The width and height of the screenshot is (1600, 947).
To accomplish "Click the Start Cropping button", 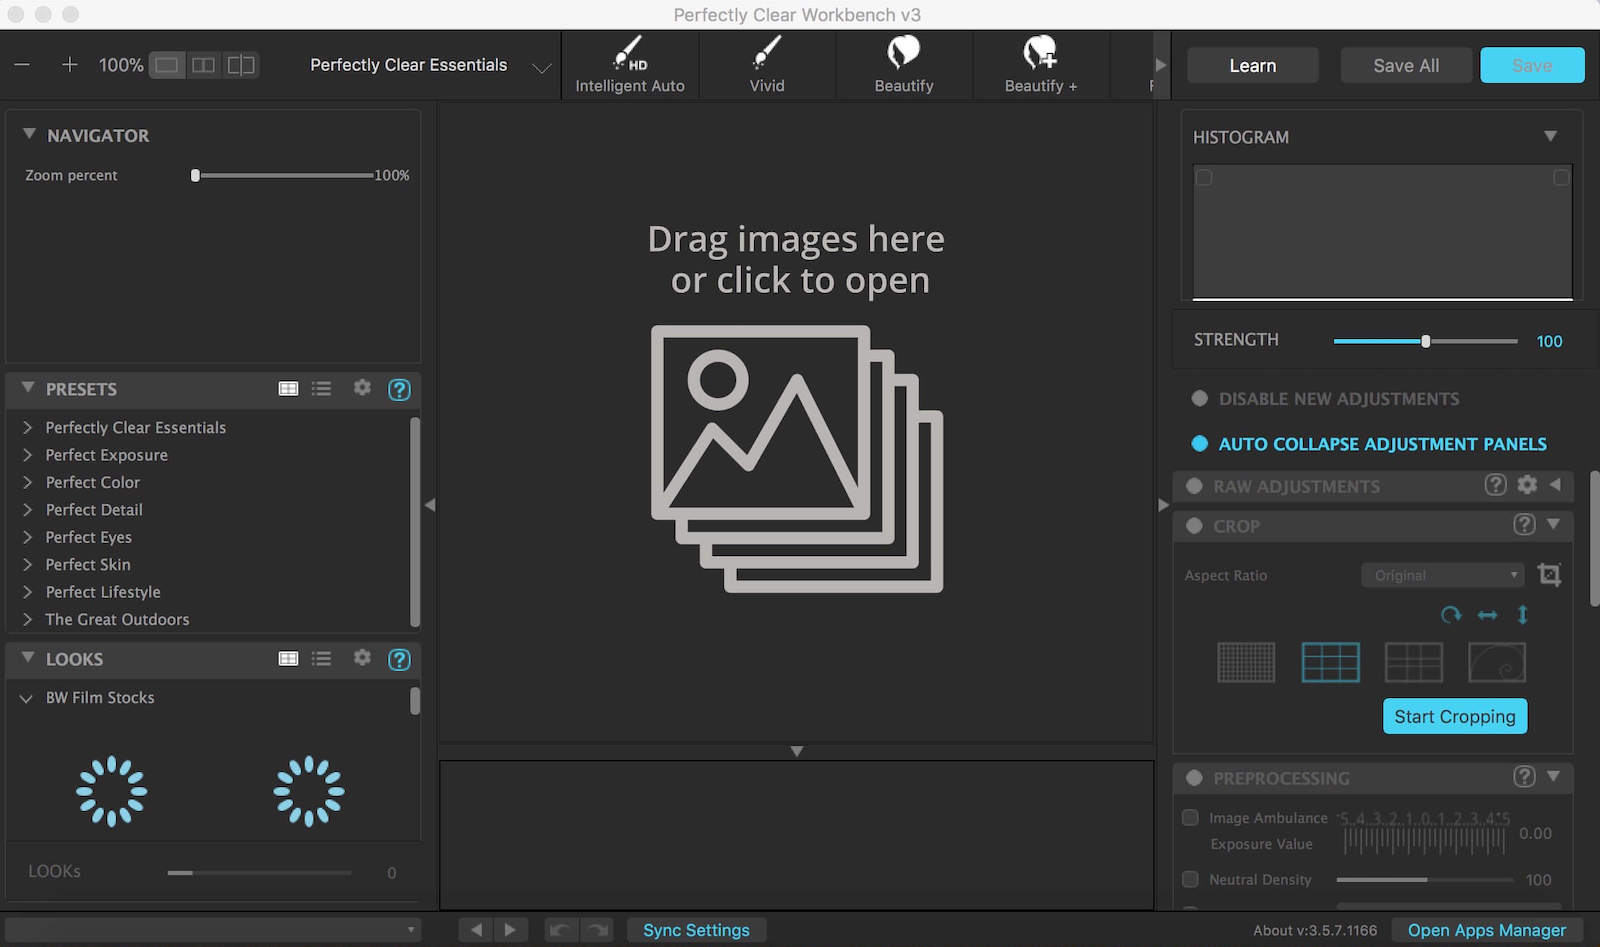I will pyautogui.click(x=1455, y=716).
